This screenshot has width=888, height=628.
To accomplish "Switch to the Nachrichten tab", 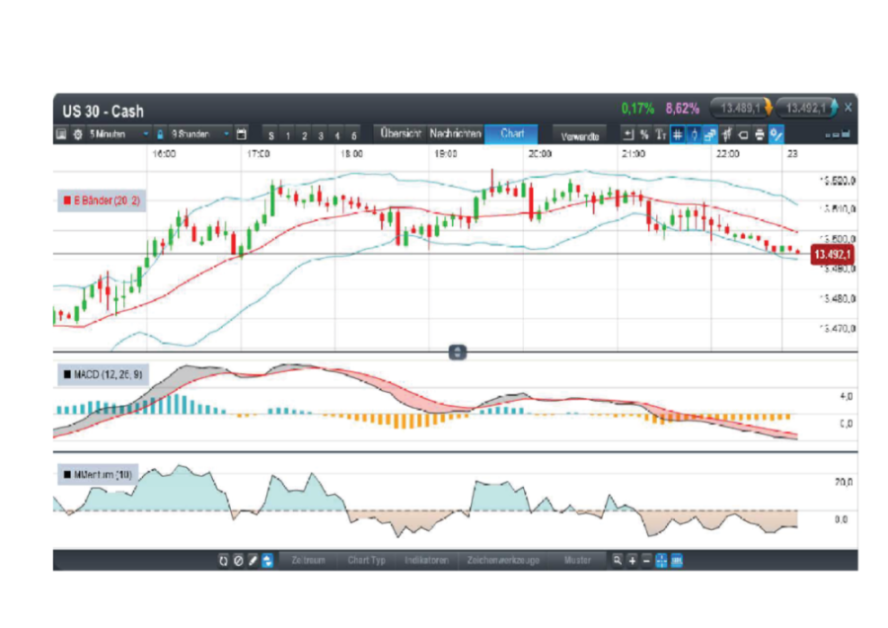I will [455, 134].
